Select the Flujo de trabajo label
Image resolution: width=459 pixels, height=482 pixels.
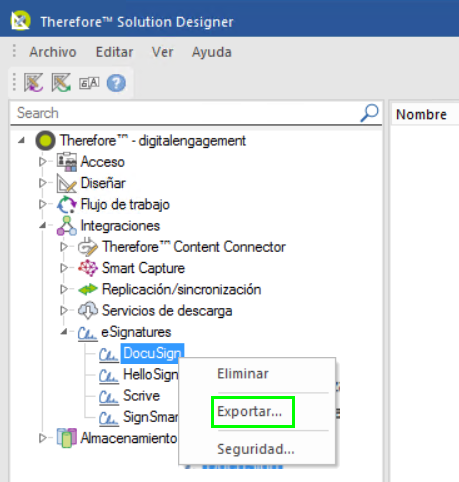click(x=125, y=204)
